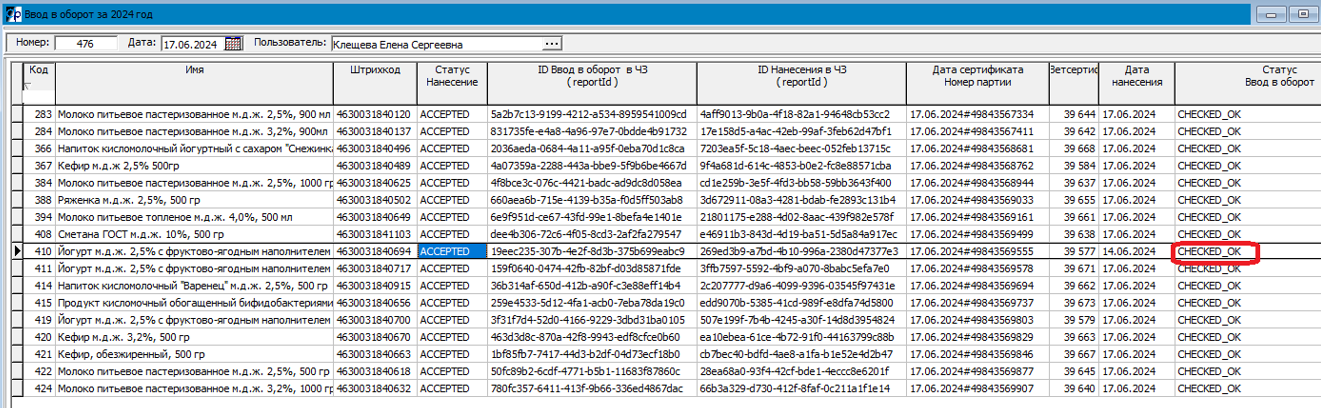Click the red-outlined CHECKED_OK status cell
1321x408 pixels.
pos(1213,252)
